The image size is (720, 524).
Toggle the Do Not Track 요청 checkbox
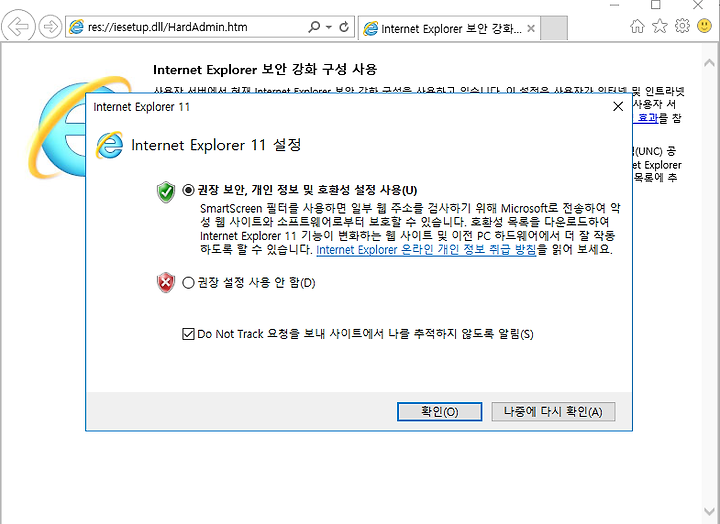188,334
